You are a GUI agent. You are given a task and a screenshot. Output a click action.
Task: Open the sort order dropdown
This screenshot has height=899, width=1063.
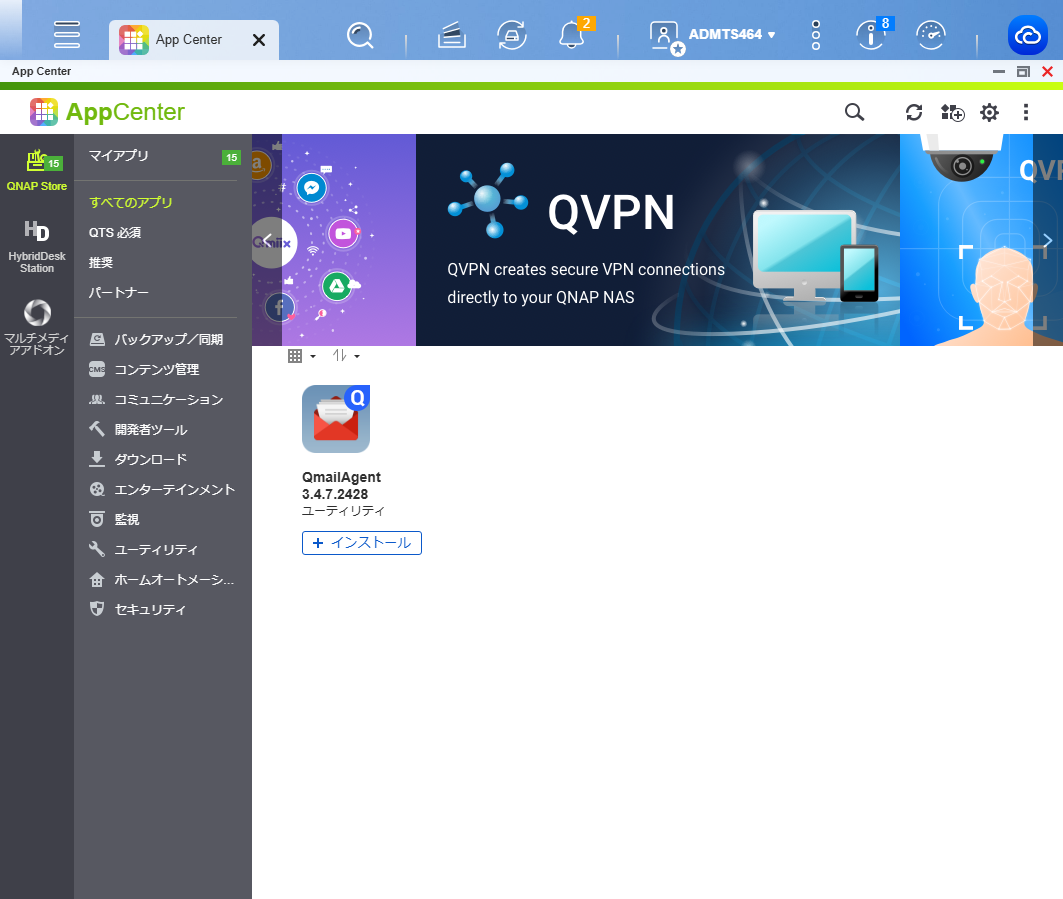click(x=346, y=356)
